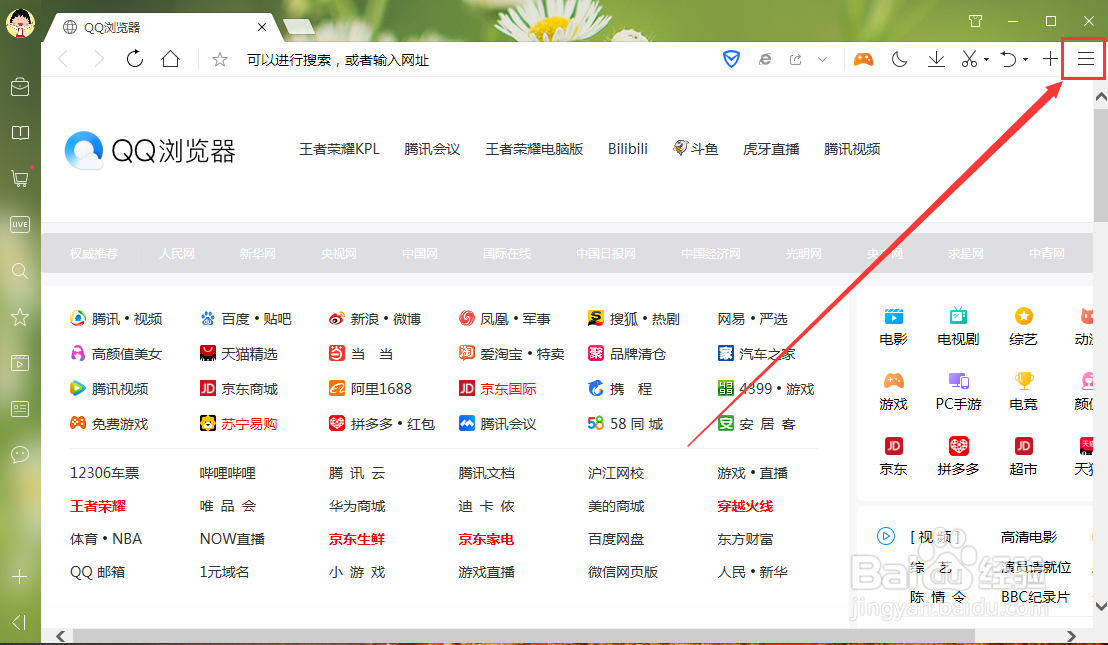Open the favorites star sidebar icon
Viewport: 1108px width, 645px height.
point(20,316)
